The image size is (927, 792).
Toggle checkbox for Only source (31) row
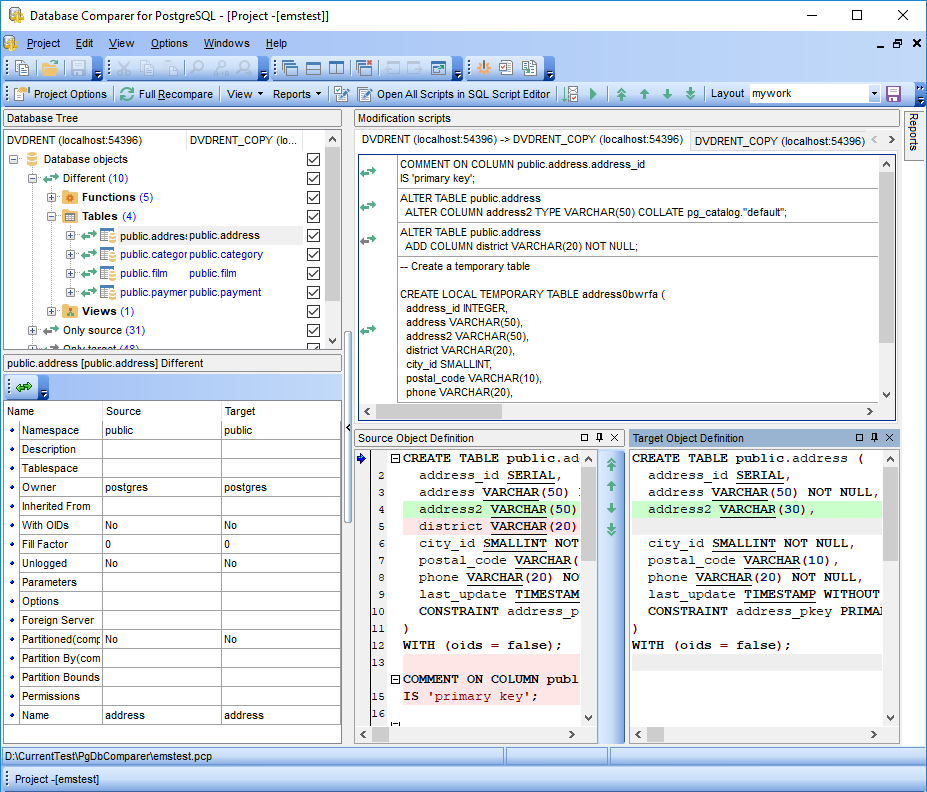[x=313, y=330]
